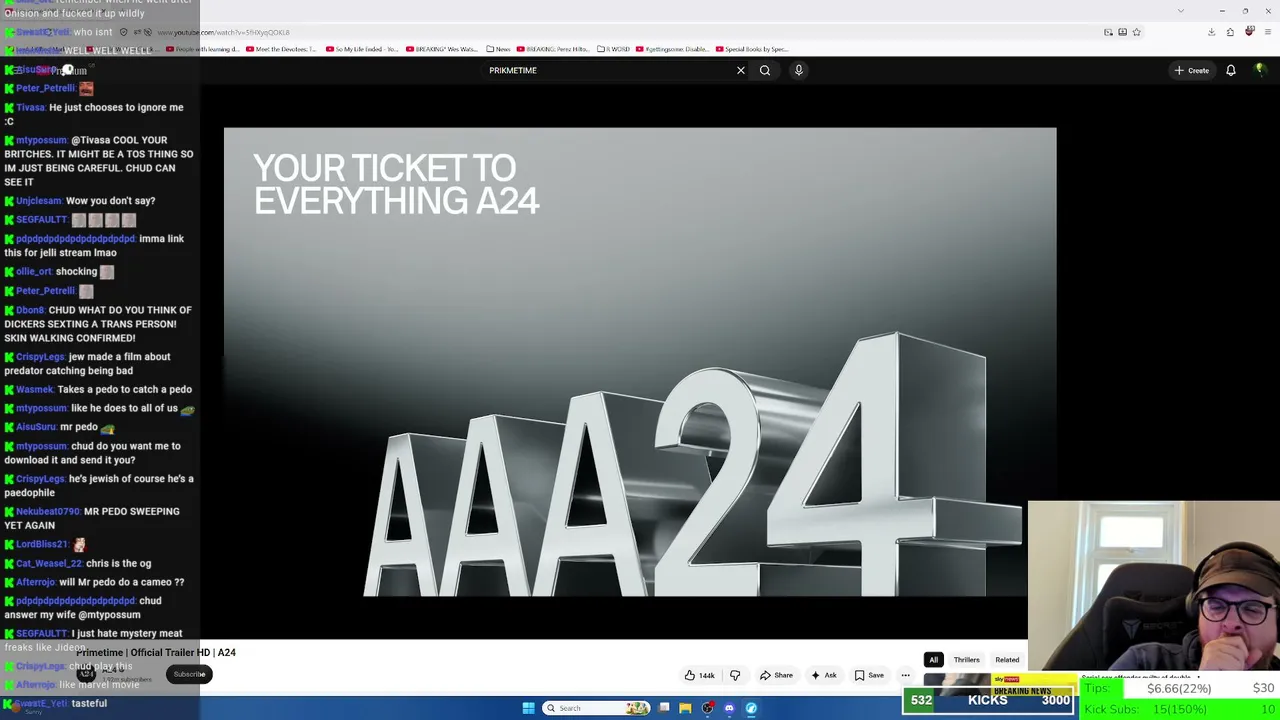Image resolution: width=1280 pixels, height=720 pixels.
Task: Click the 'Primetime | Official Trailer HD | A24' title
Action: (x=156, y=653)
